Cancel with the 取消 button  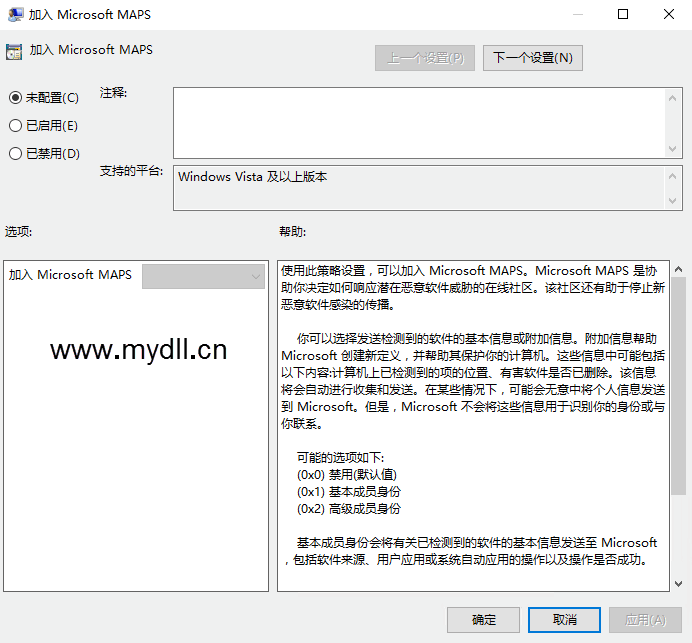[564, 620]
